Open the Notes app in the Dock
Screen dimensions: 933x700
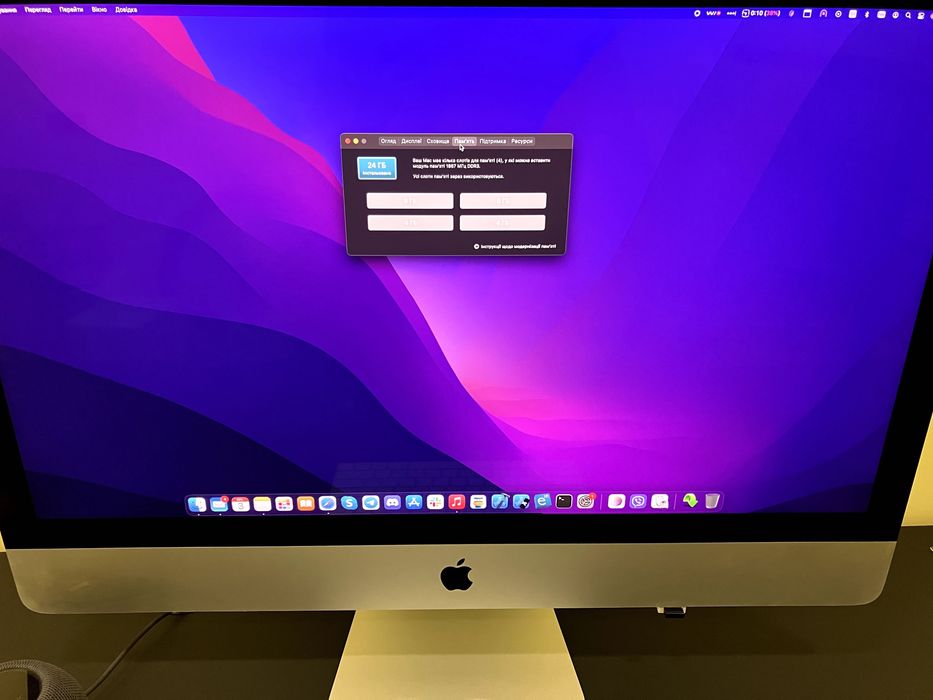(262, 504)
